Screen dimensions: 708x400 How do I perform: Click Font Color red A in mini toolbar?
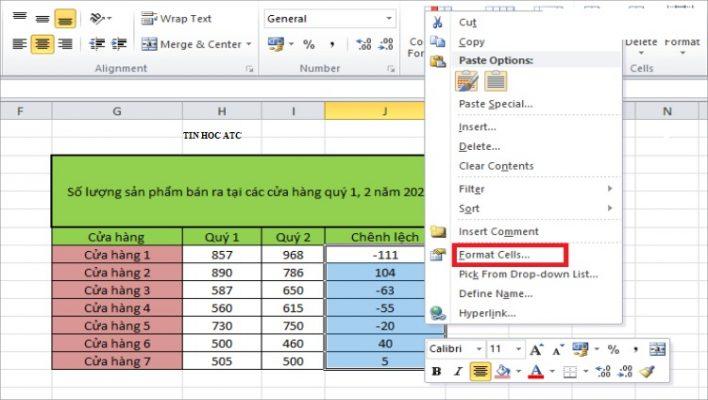pyautogui.click(x=536, y=371)
